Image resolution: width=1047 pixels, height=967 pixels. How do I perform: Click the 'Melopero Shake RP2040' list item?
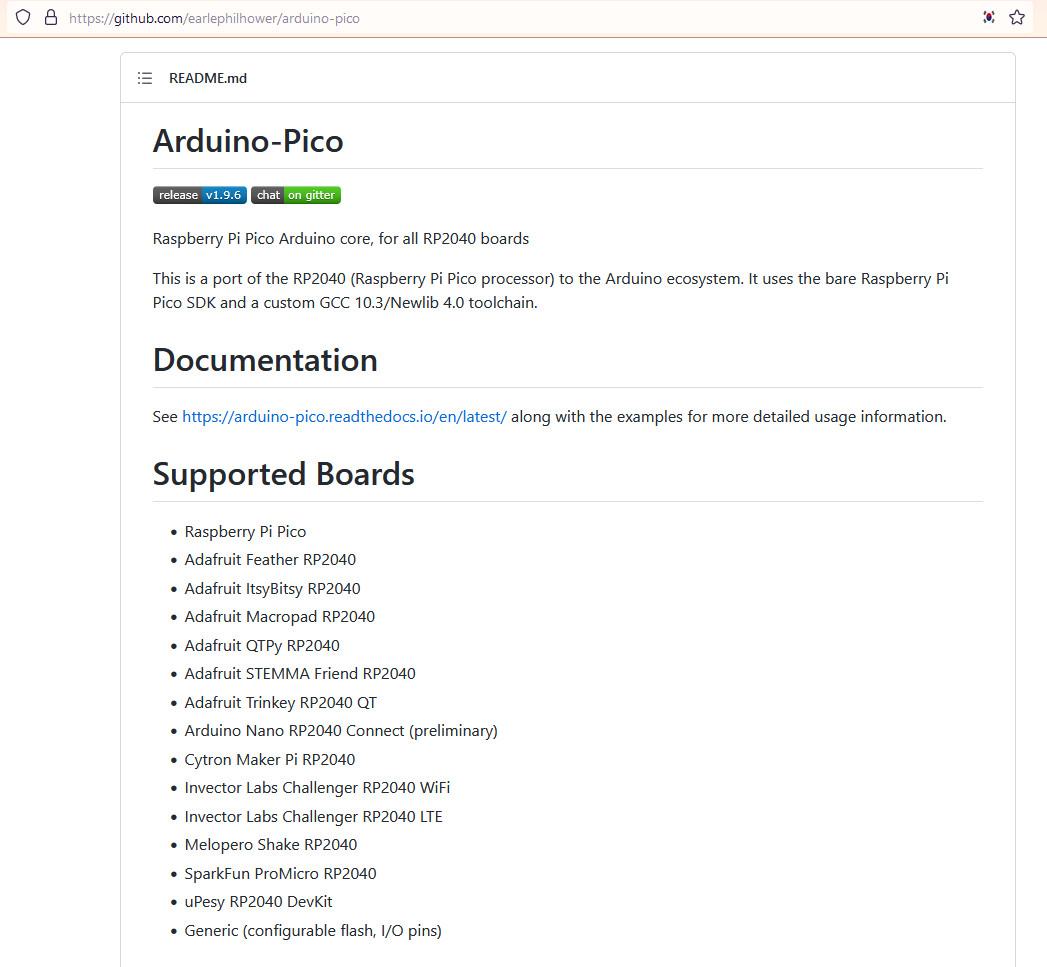pos(271,845)
